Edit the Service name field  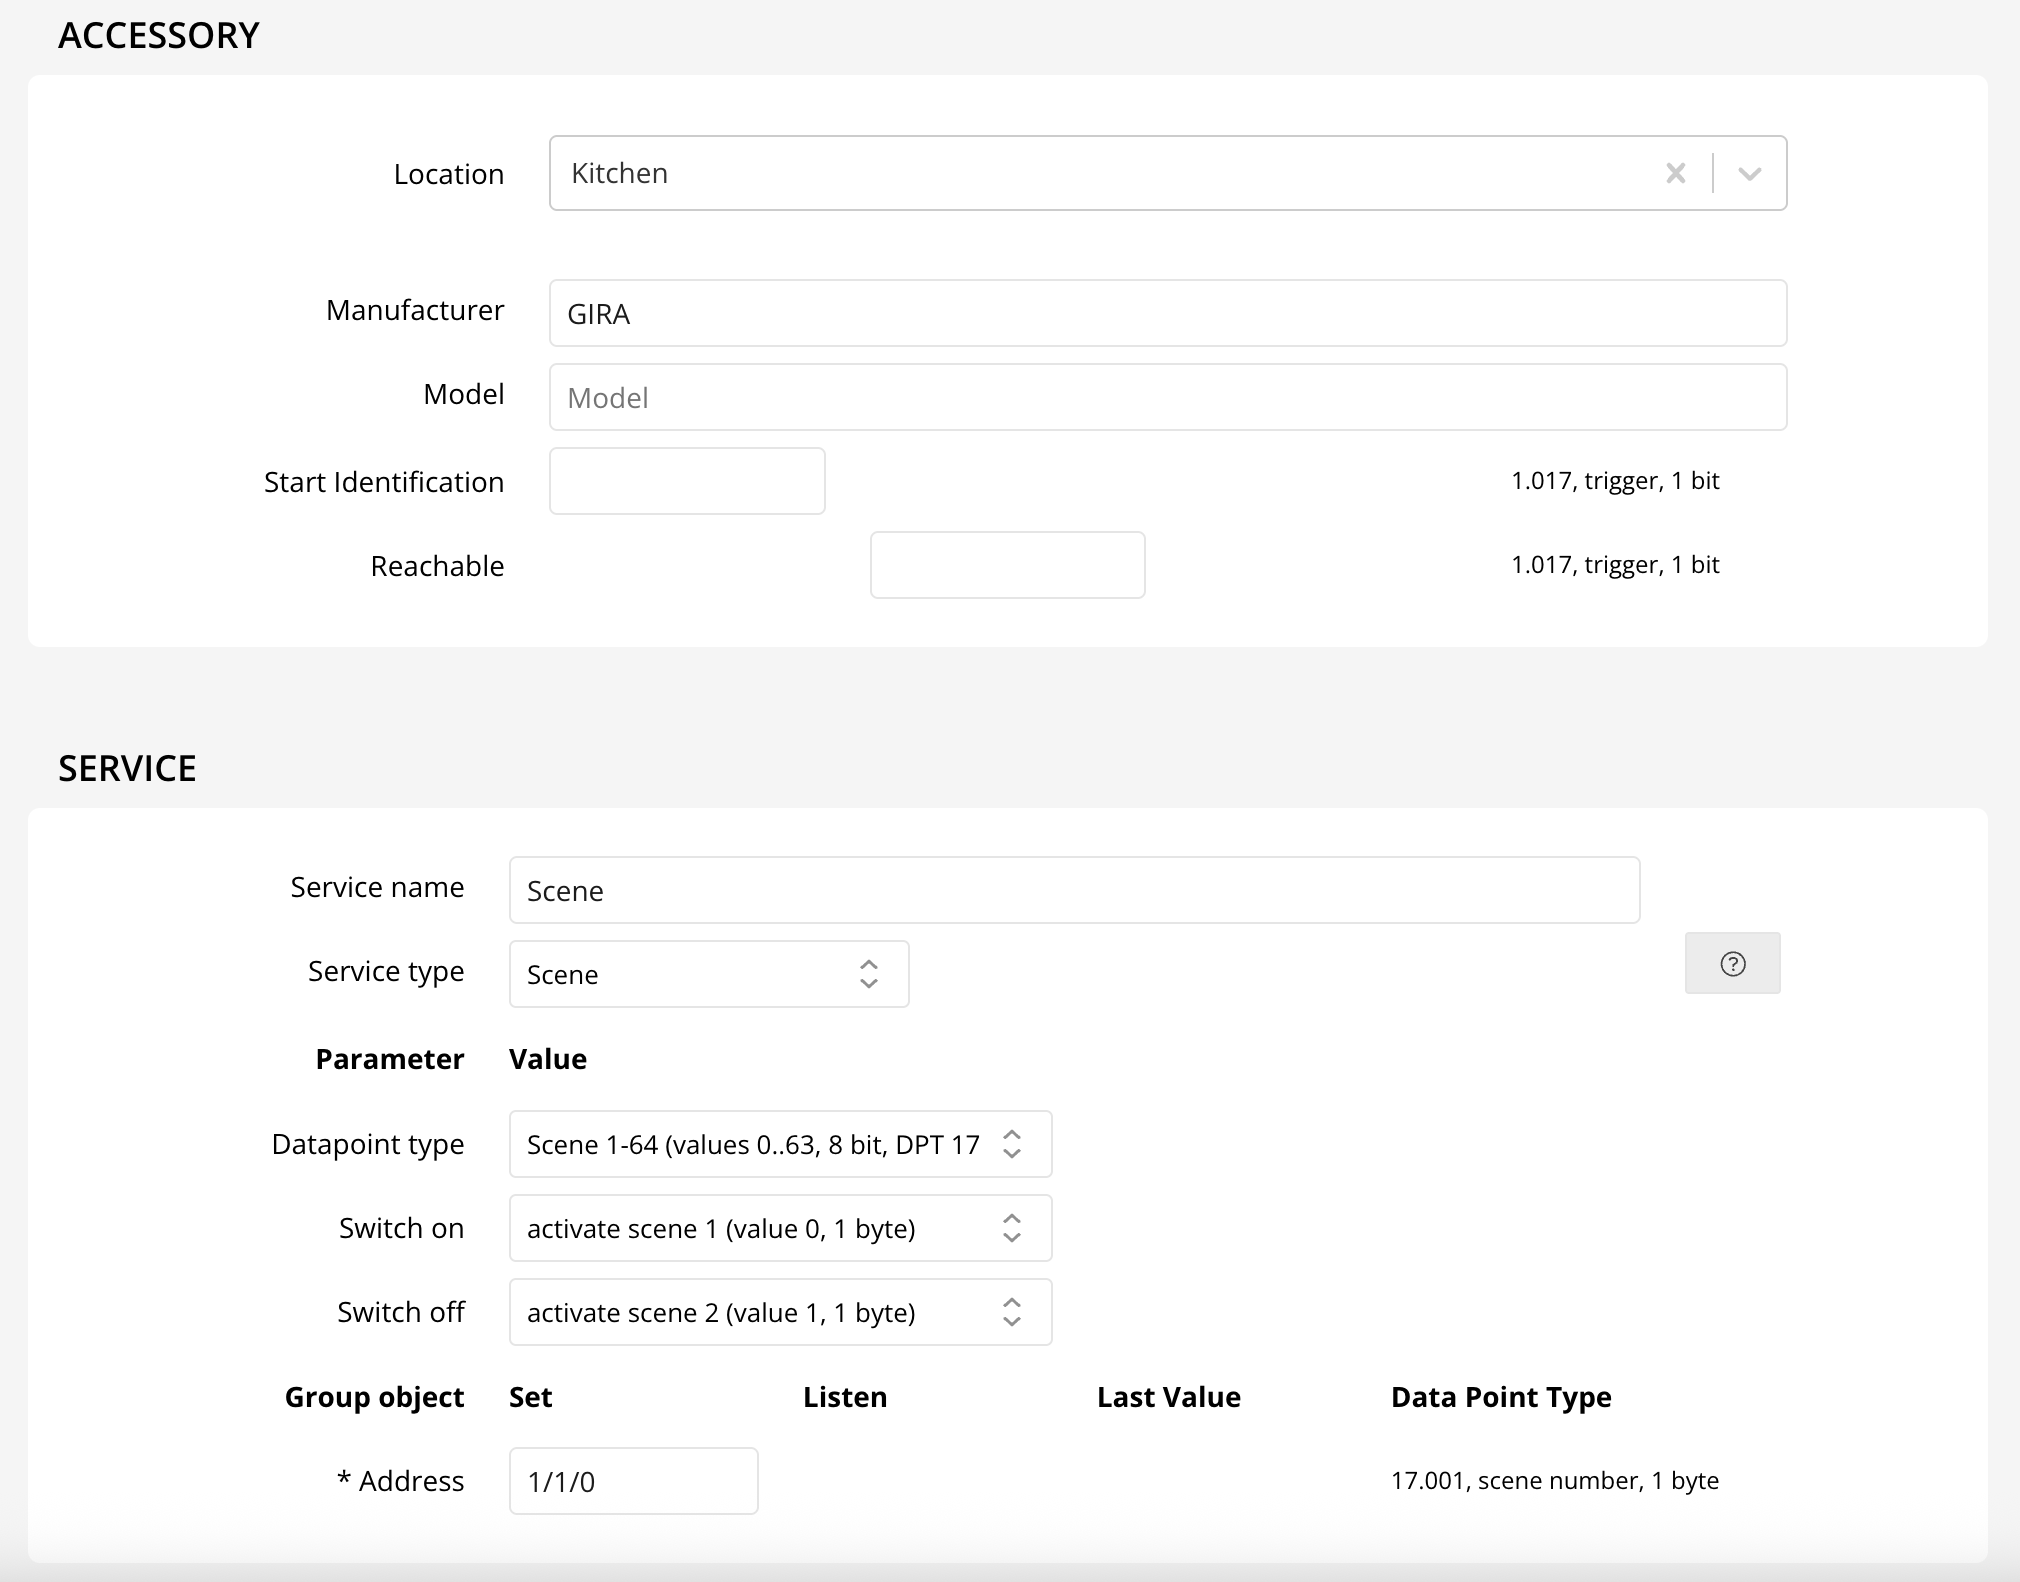1074,890
